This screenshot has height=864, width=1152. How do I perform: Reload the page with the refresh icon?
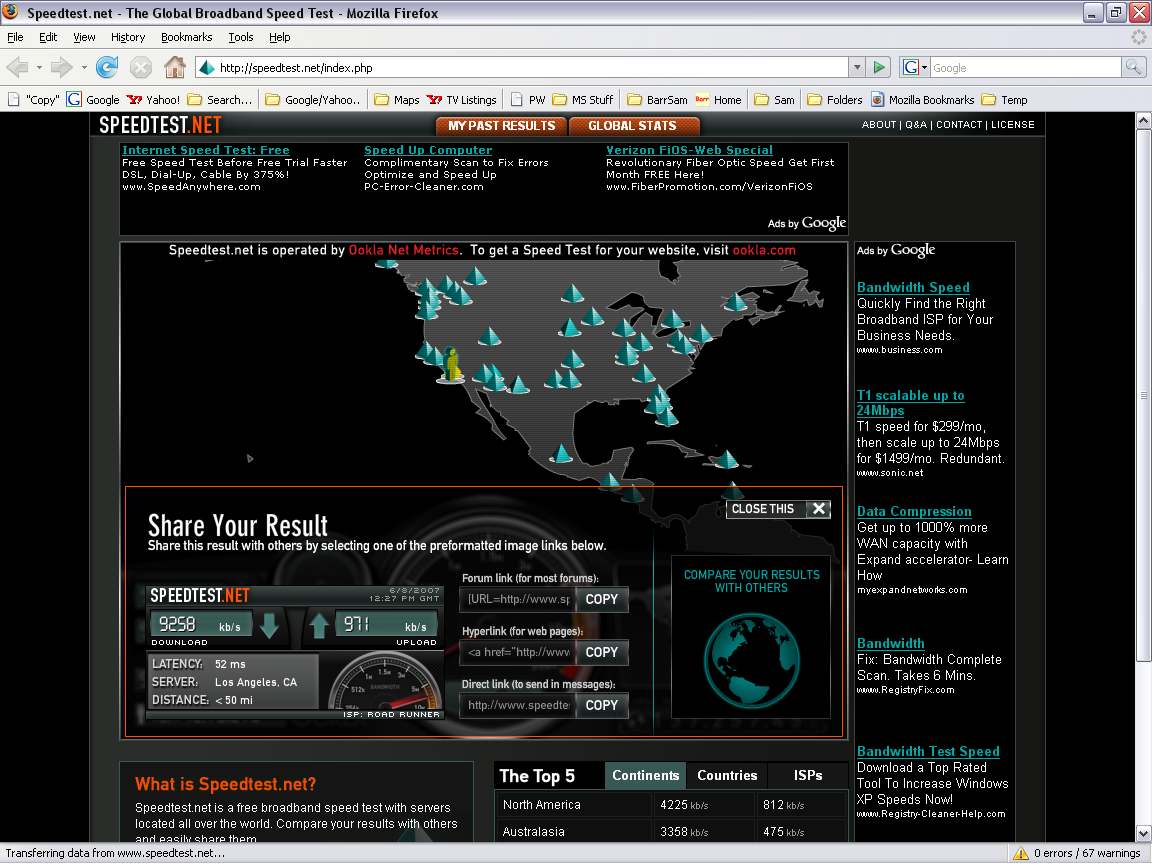coord(107,68)
